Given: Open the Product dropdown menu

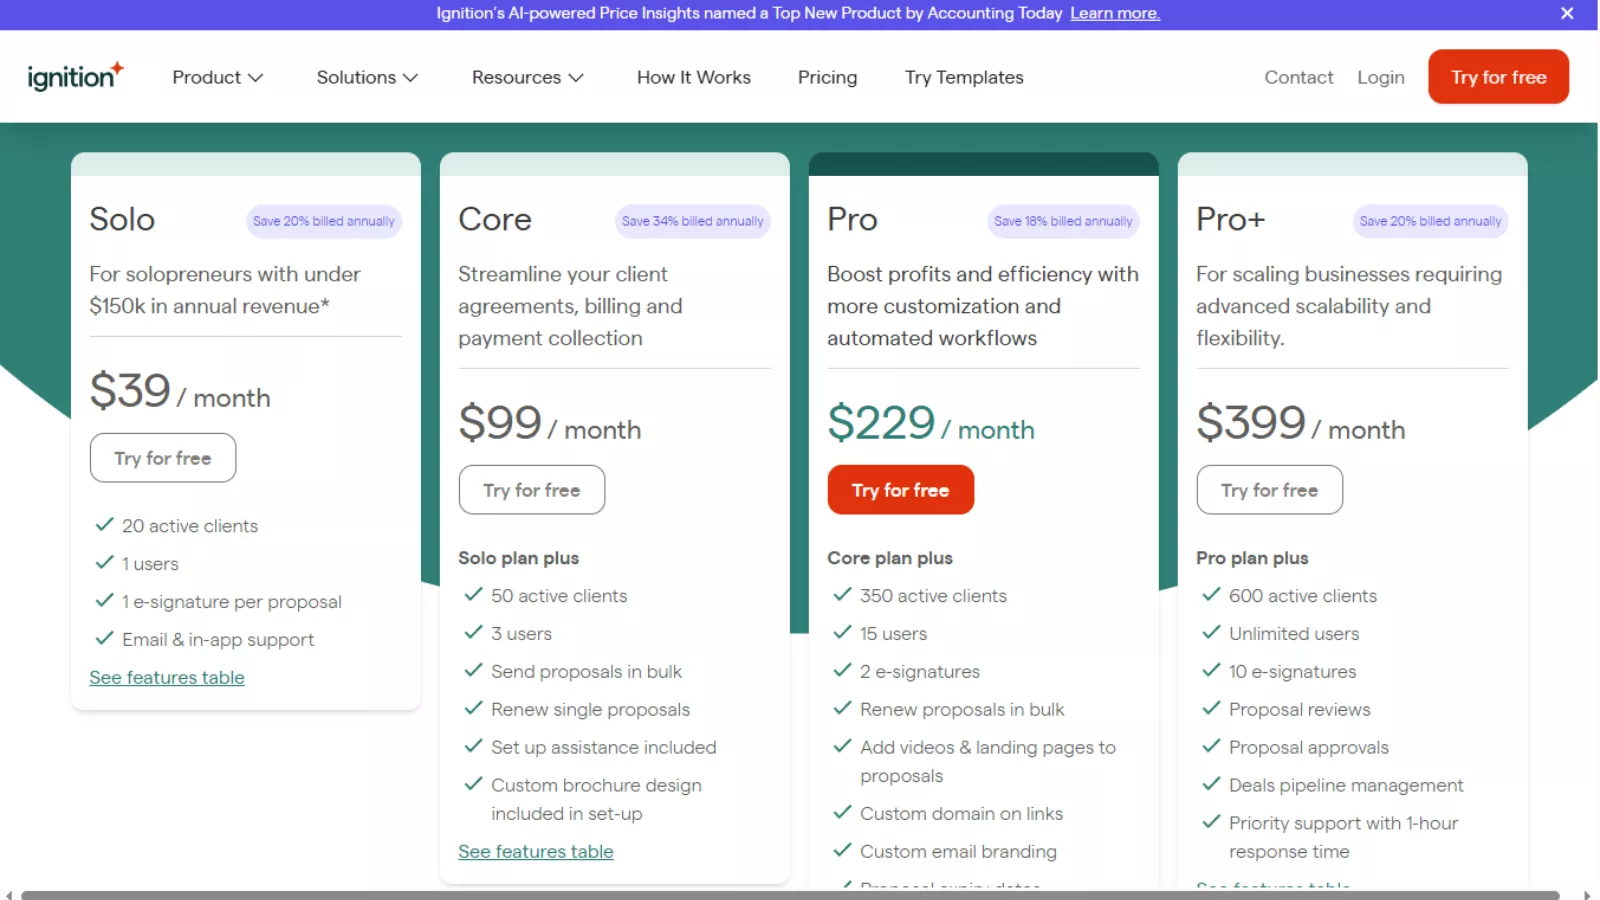Looking at the screenshot, I should point(217,77).
